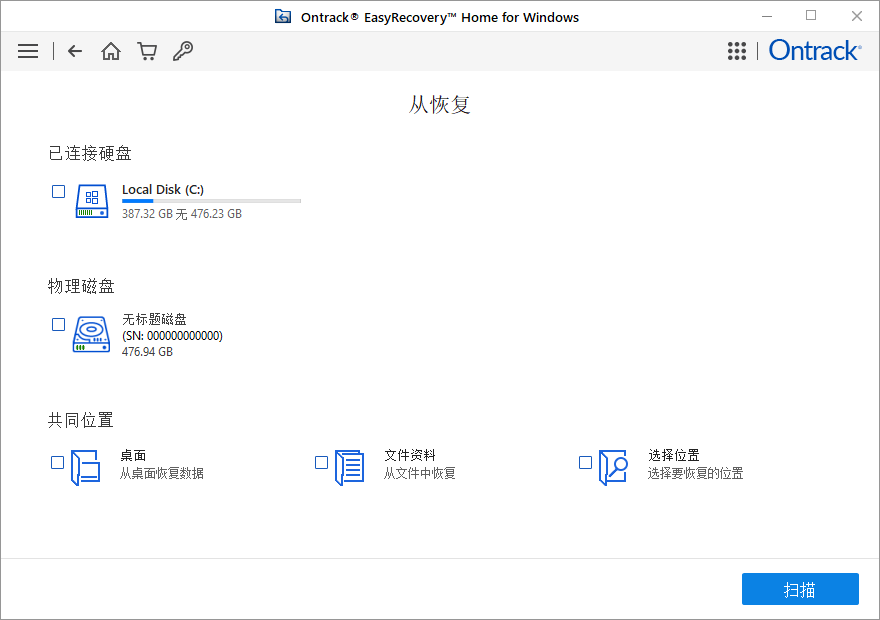Open the hamburger menu

28,51
